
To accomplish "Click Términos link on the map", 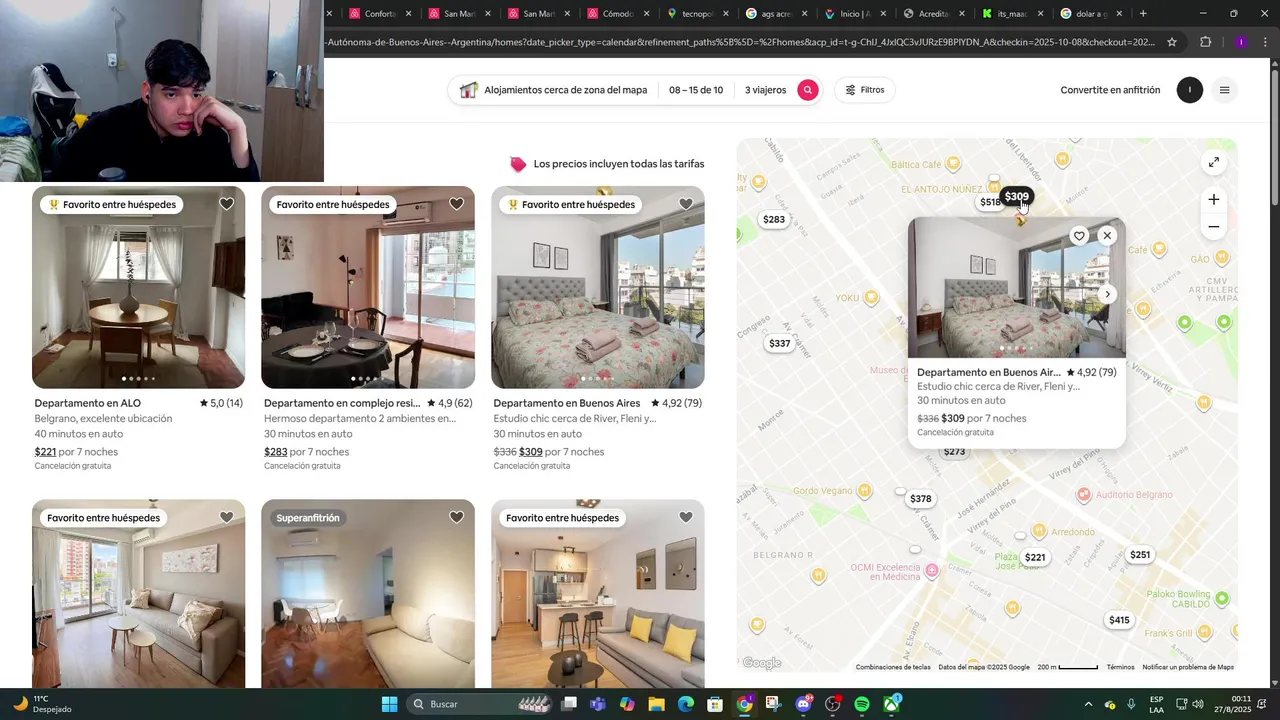I will tap(1120, 667).
